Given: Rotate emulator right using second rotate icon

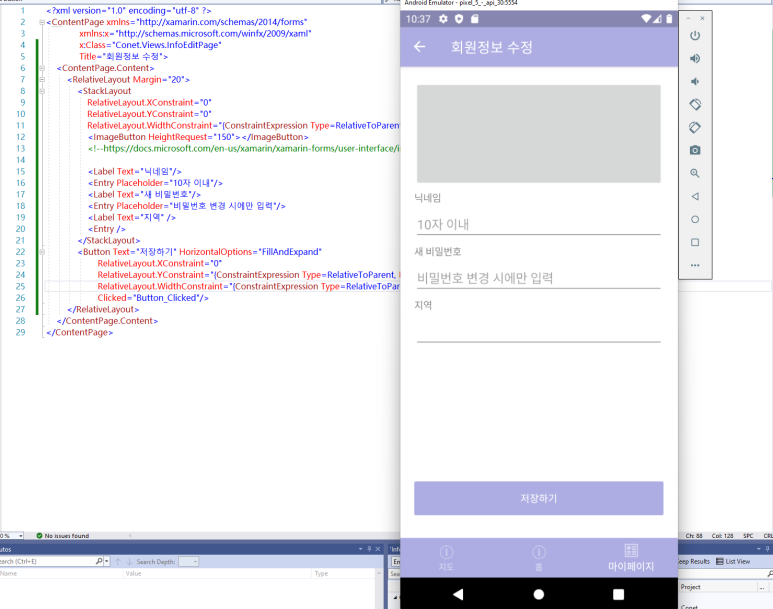Looking at the screenshot, I should pyautogui.click(x=695, y=127).
